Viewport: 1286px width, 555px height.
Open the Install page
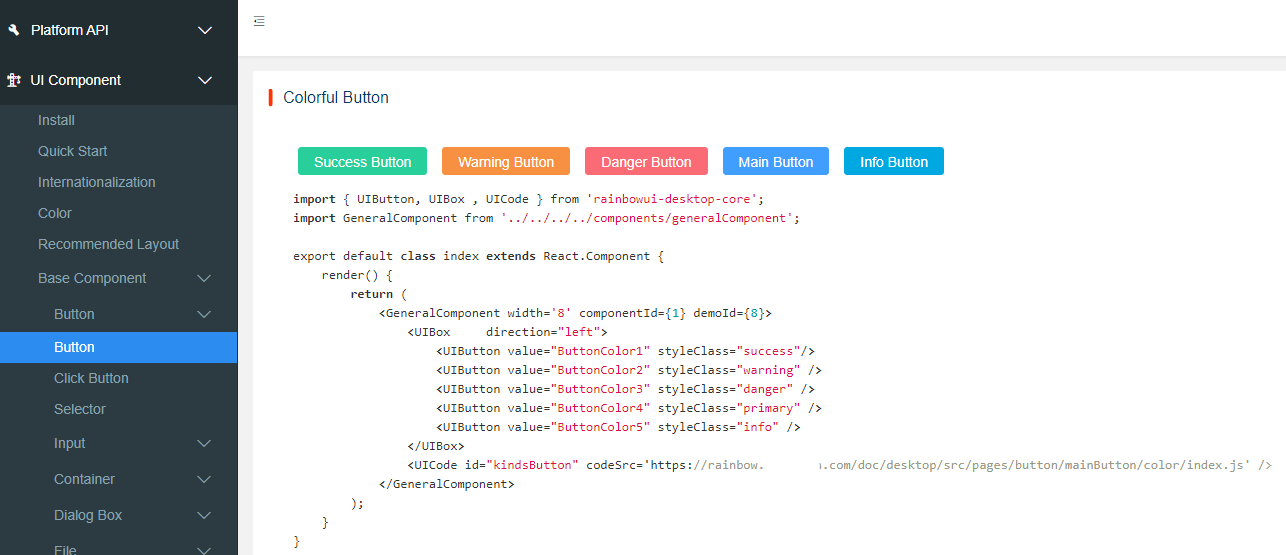(56, 120)
